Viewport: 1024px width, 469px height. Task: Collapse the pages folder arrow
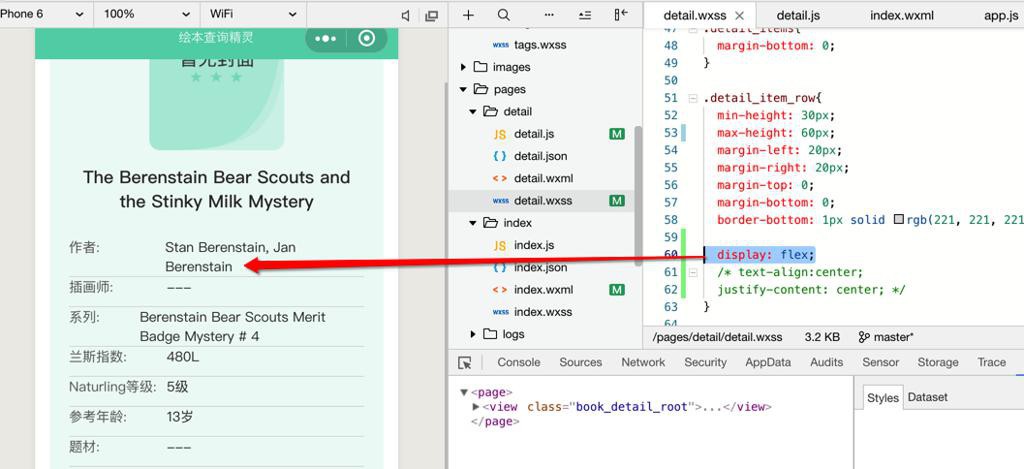point(463,89)
